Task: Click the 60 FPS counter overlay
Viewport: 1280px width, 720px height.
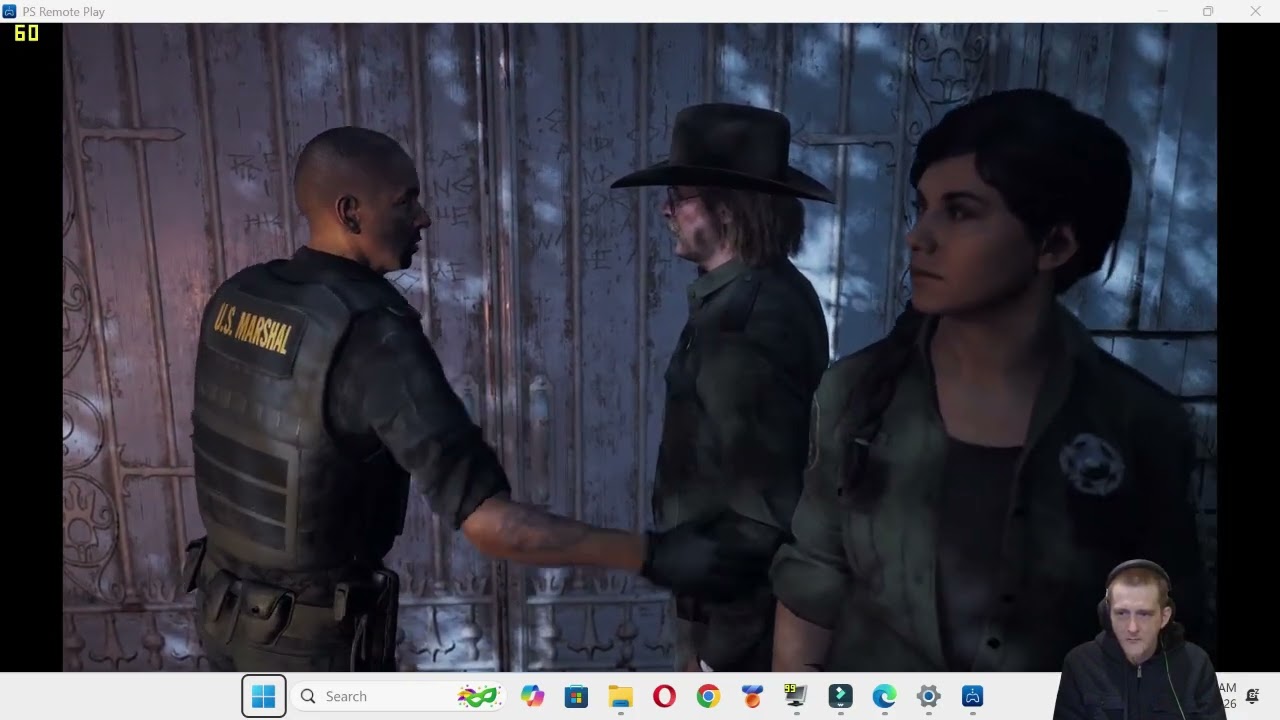Action: point(26,33)
